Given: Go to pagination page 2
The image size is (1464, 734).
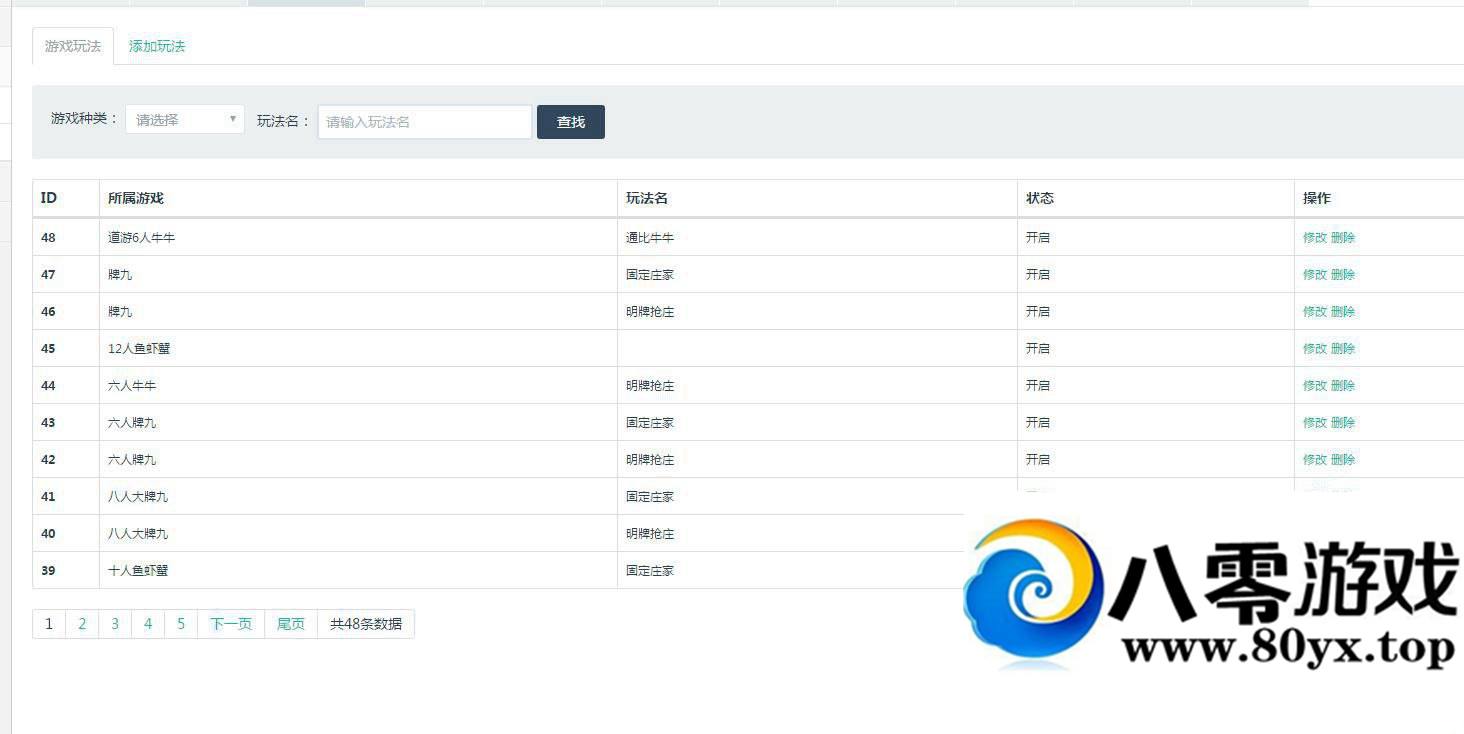Looking at the screenshot, I should pyautogui.click(x=82, y=624).
